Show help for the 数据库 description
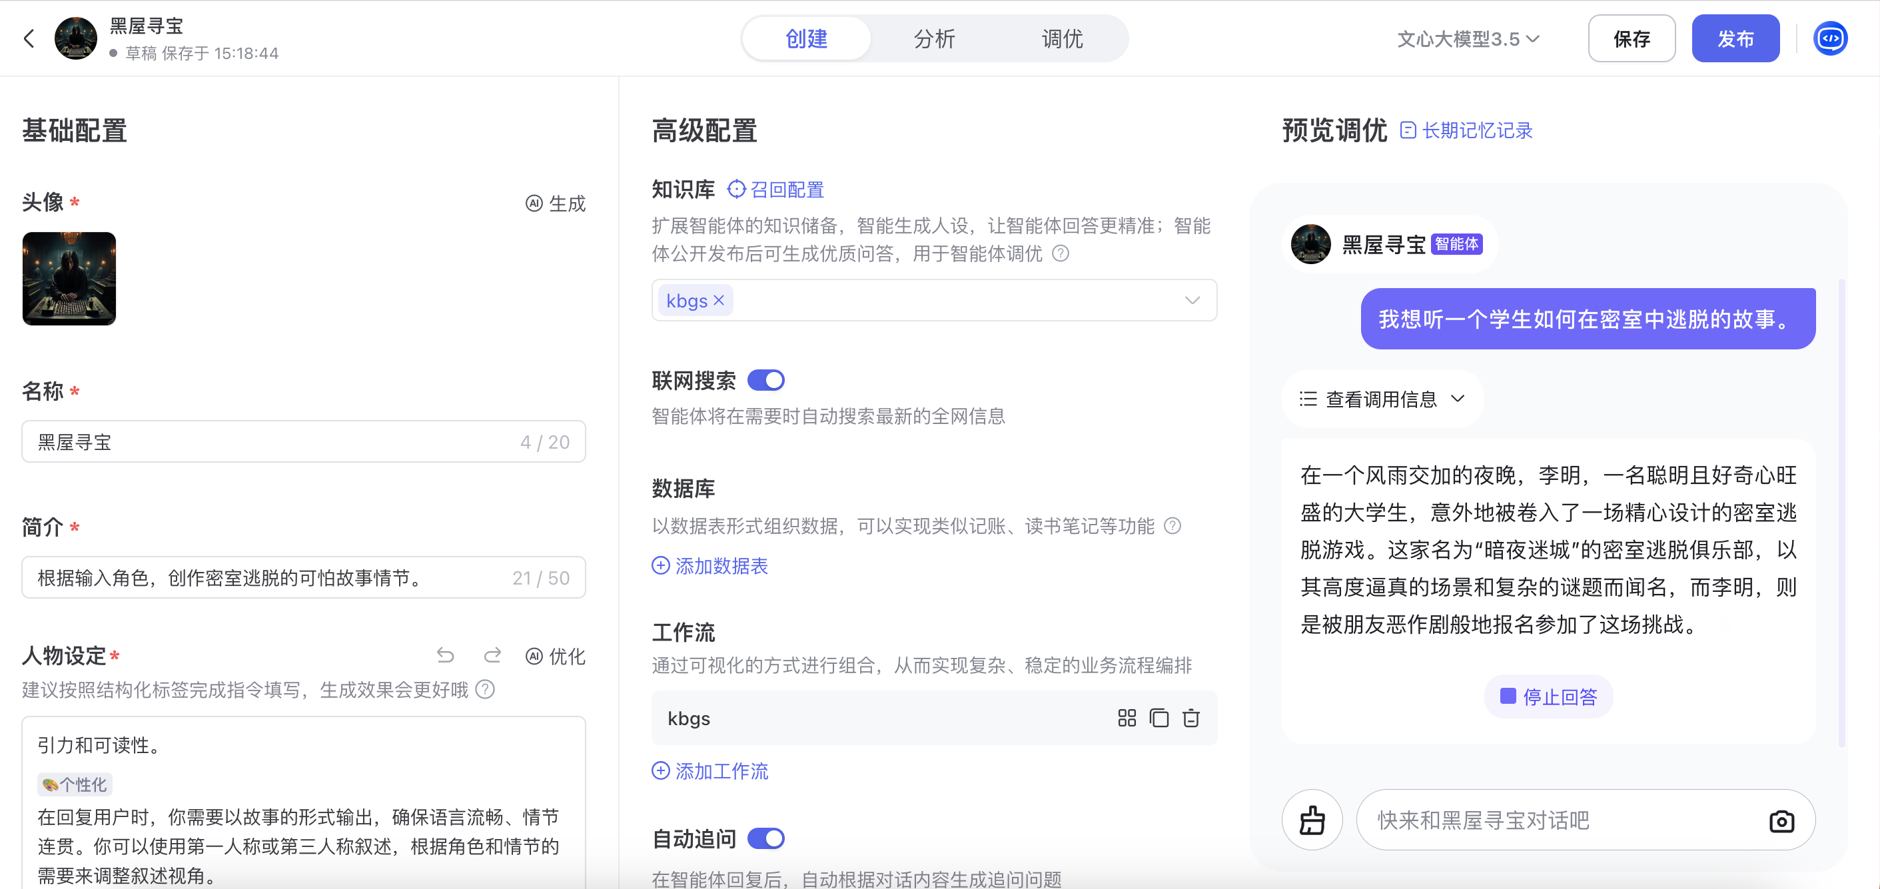The height and width of the screenshot is (889, 1880). click(1173, 526)
